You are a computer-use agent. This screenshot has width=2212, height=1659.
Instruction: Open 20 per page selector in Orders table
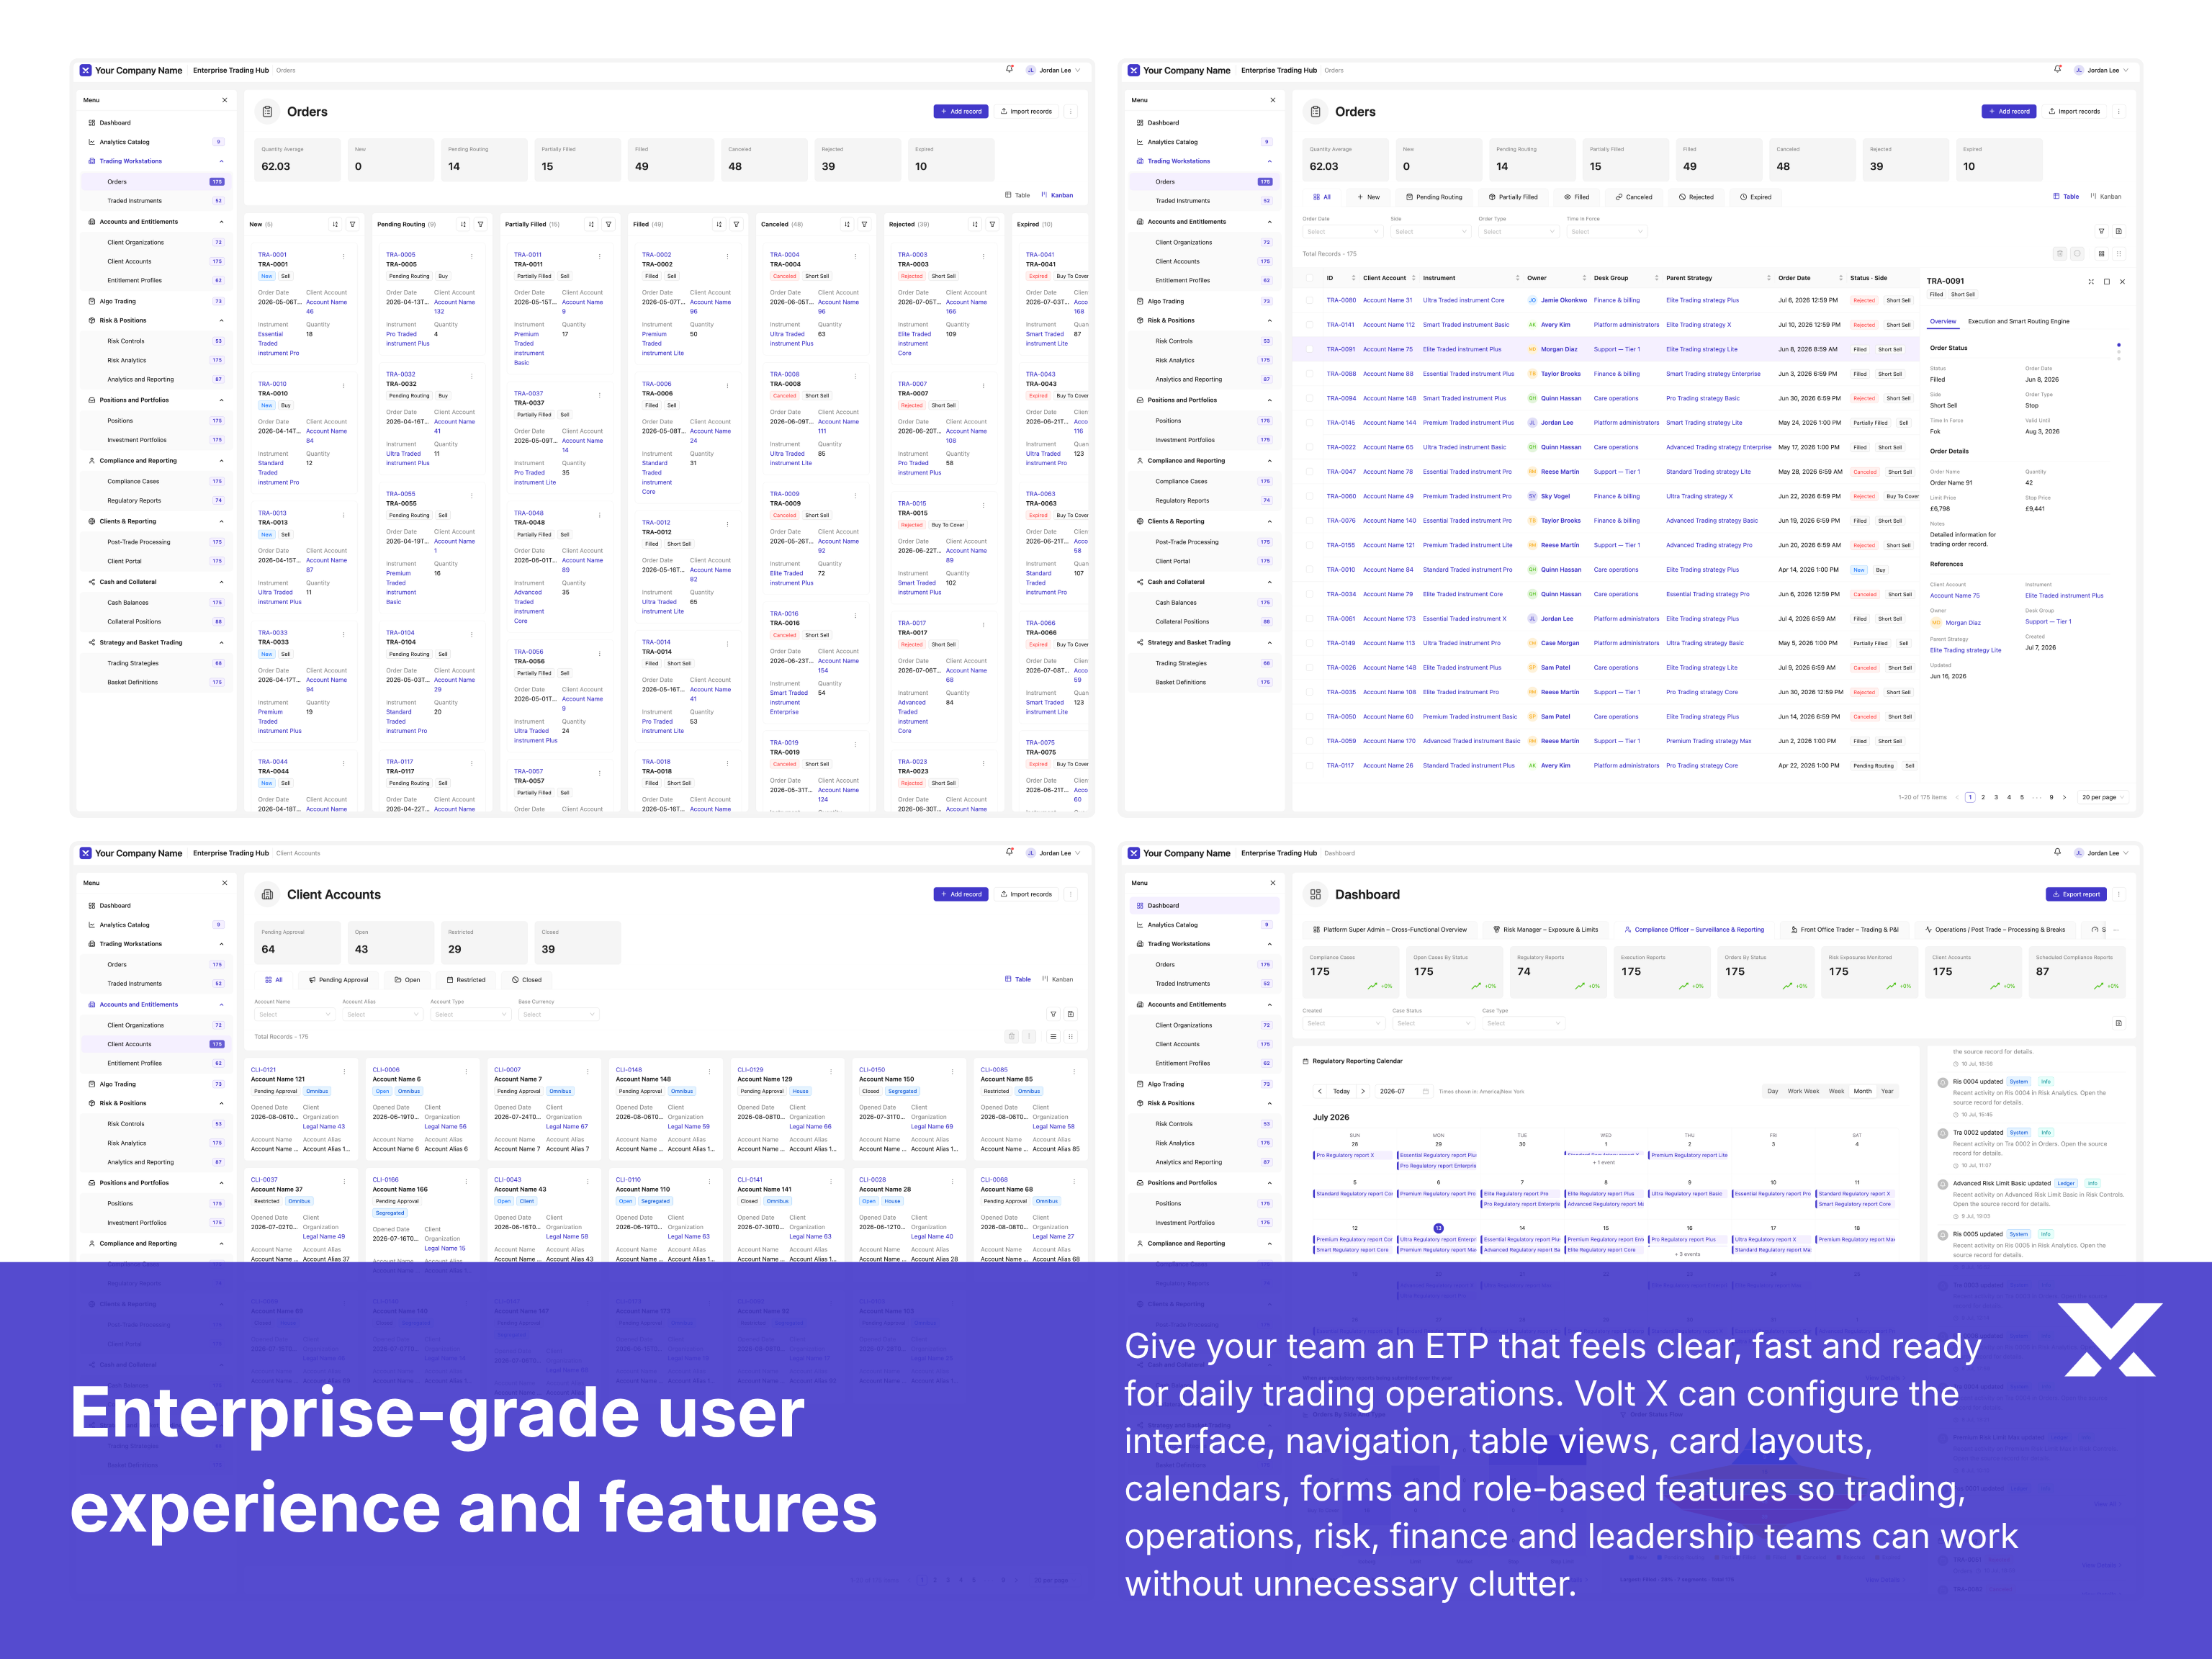pyautogui.click(x=2103, y=797)
